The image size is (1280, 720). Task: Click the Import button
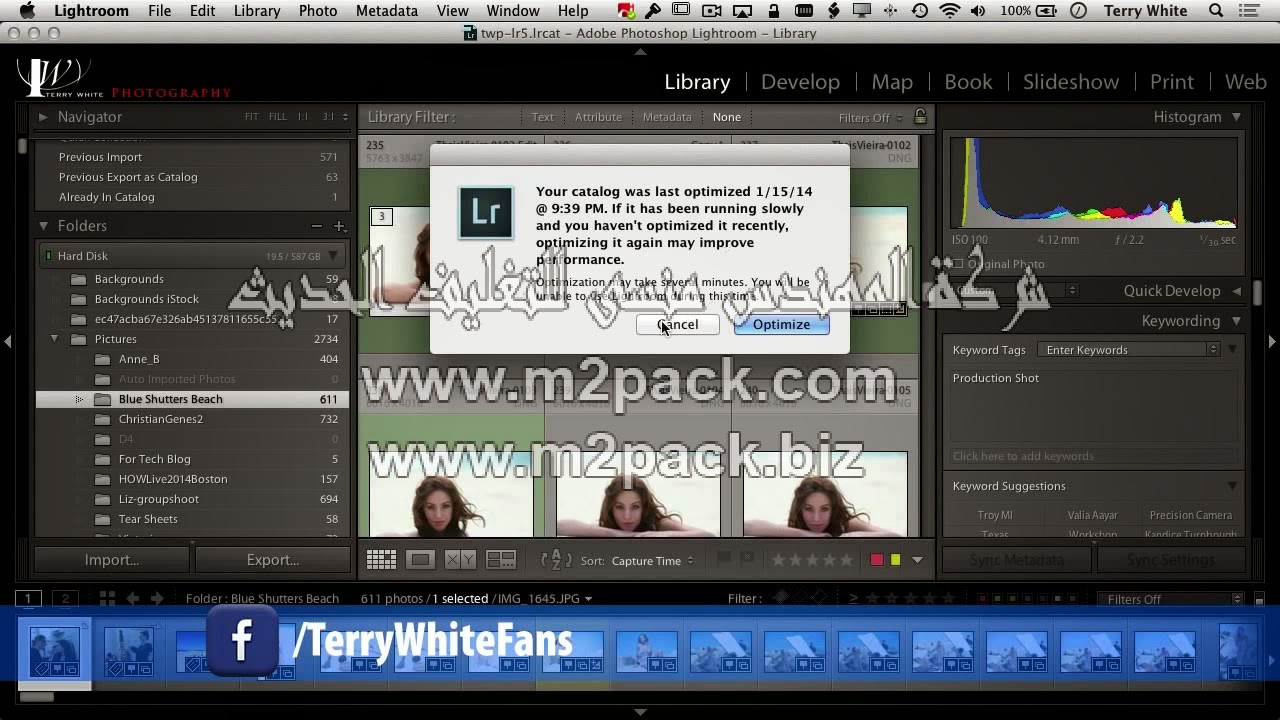coord(112,560)
